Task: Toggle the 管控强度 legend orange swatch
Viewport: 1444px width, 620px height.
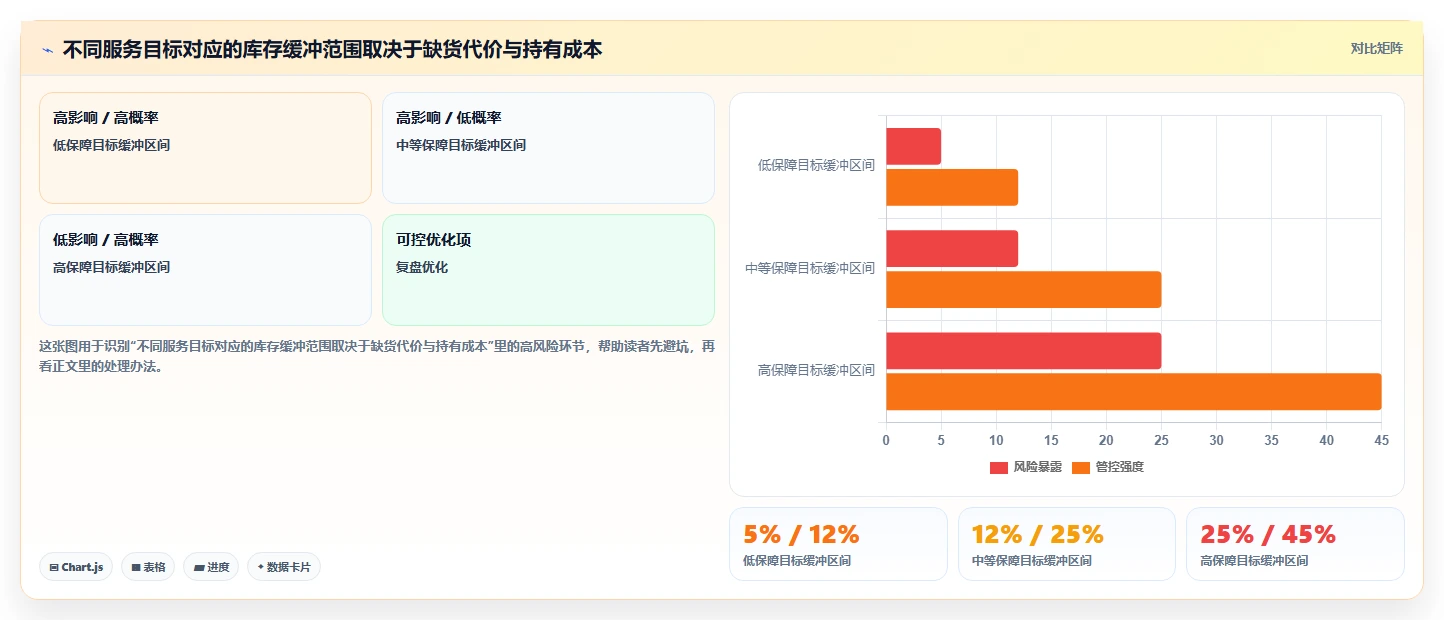Action: [x=1080, y=468]
